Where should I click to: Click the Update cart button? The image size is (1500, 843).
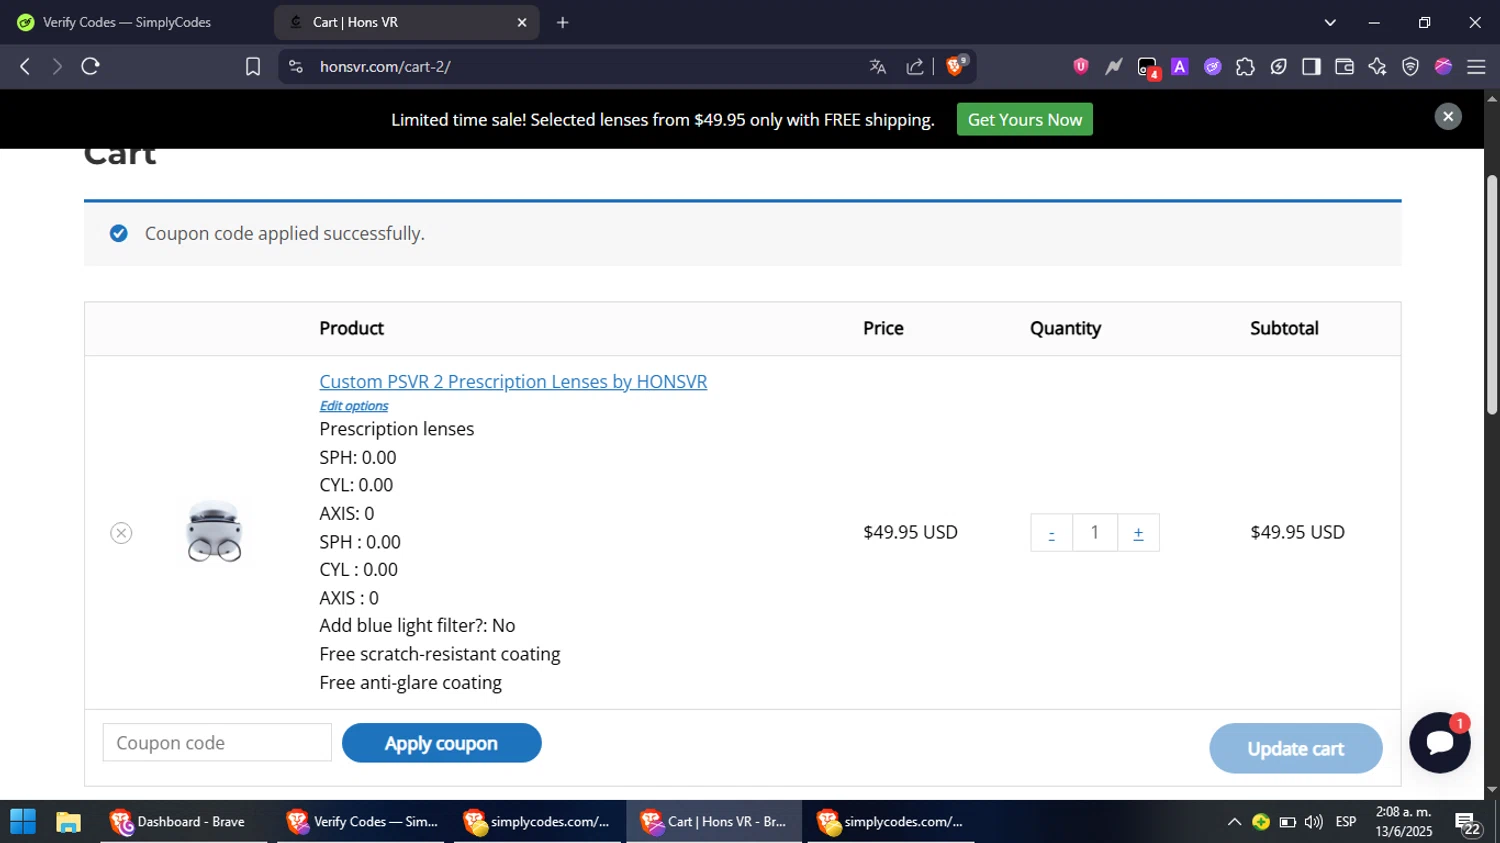[x=1295, y=749]
